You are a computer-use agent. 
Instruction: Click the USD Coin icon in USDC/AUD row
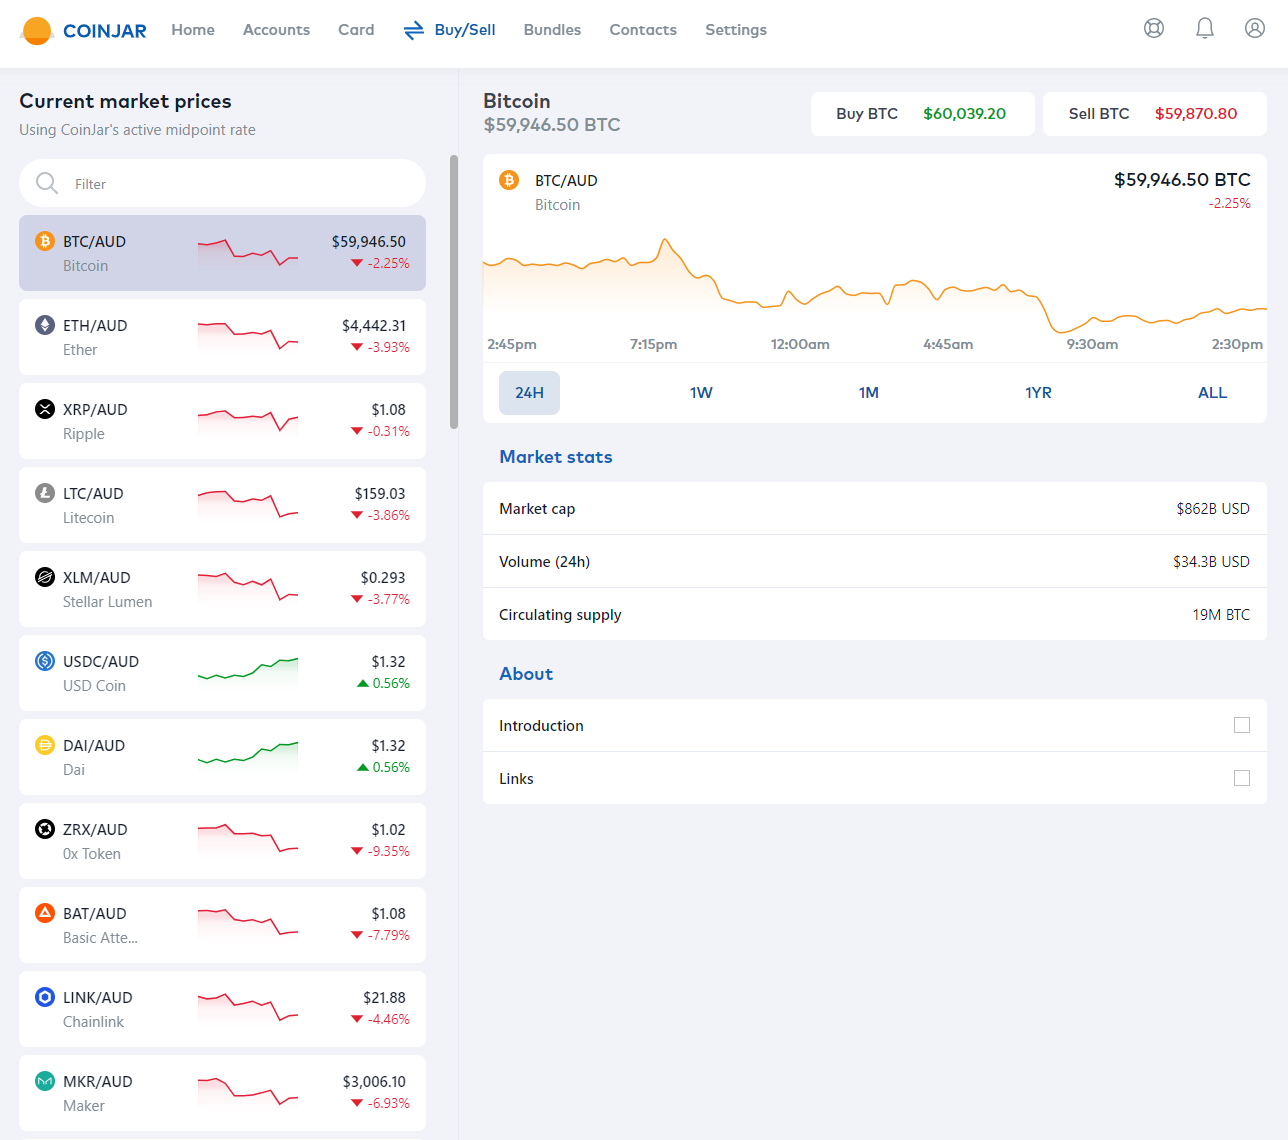pyautogui.click(x=45, y=661)
